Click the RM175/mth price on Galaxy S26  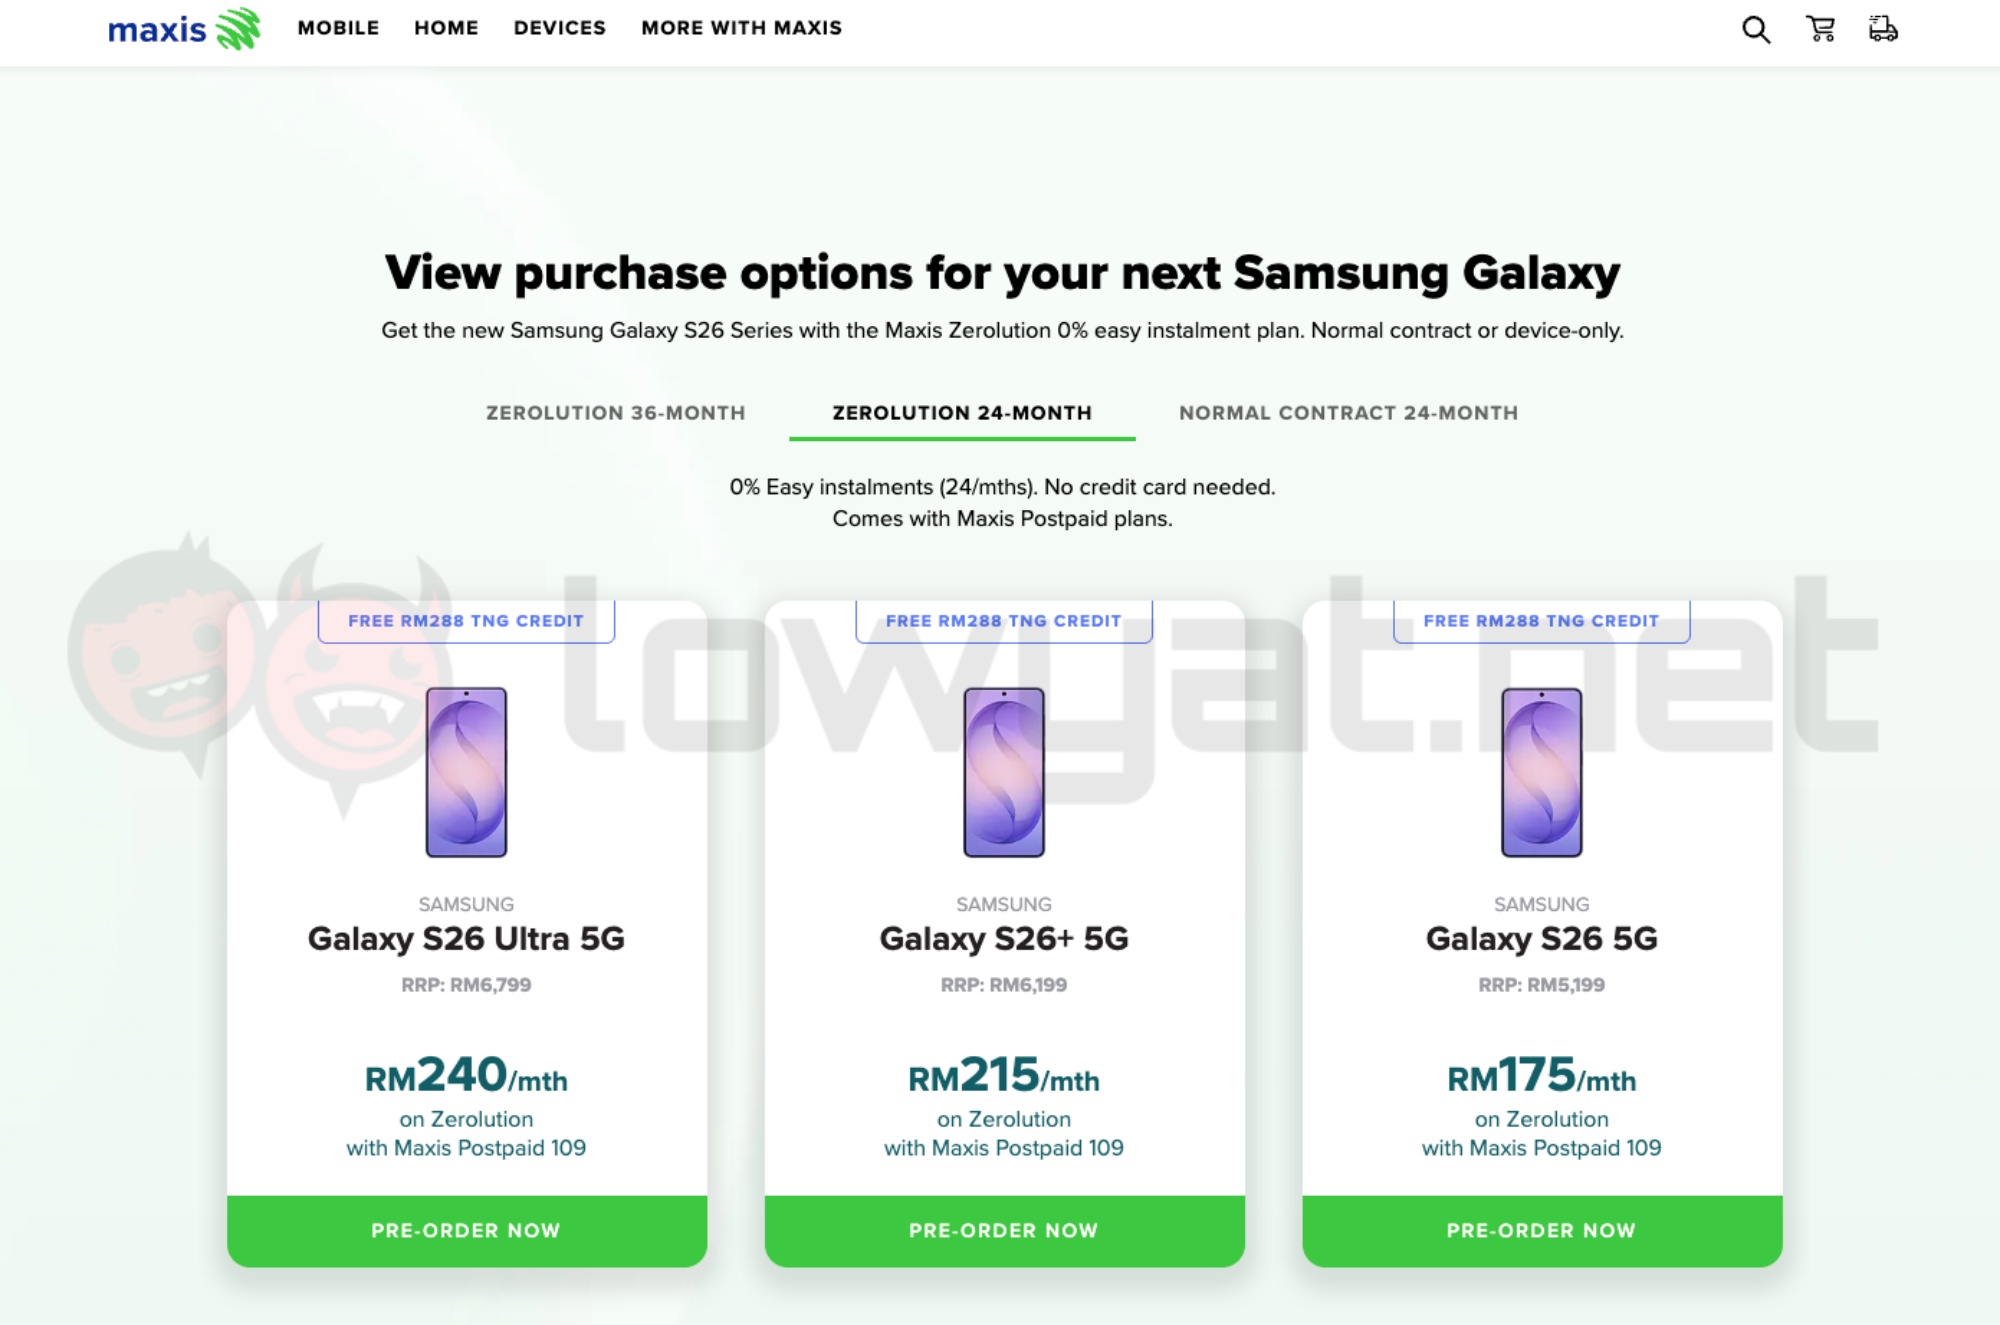1542,1077
